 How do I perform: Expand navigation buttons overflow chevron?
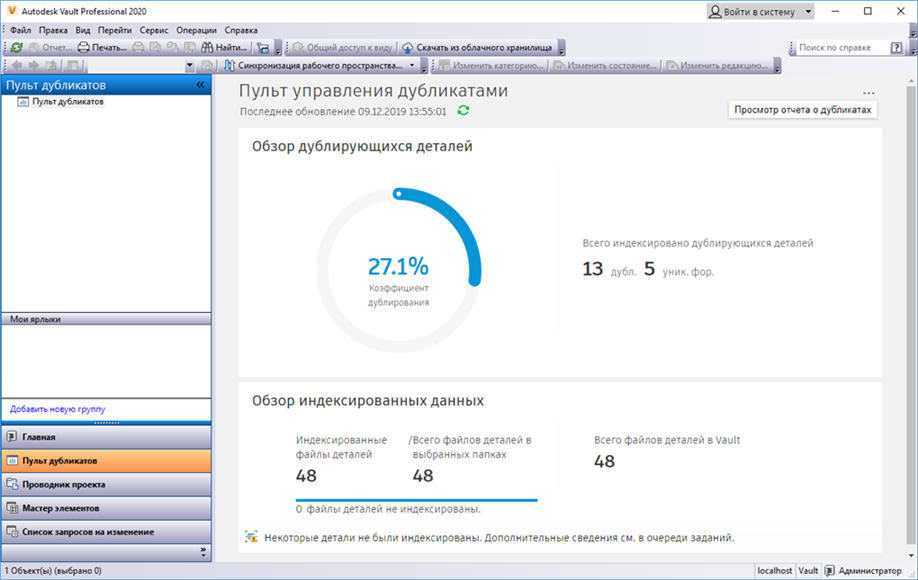[x=203, y=551]
